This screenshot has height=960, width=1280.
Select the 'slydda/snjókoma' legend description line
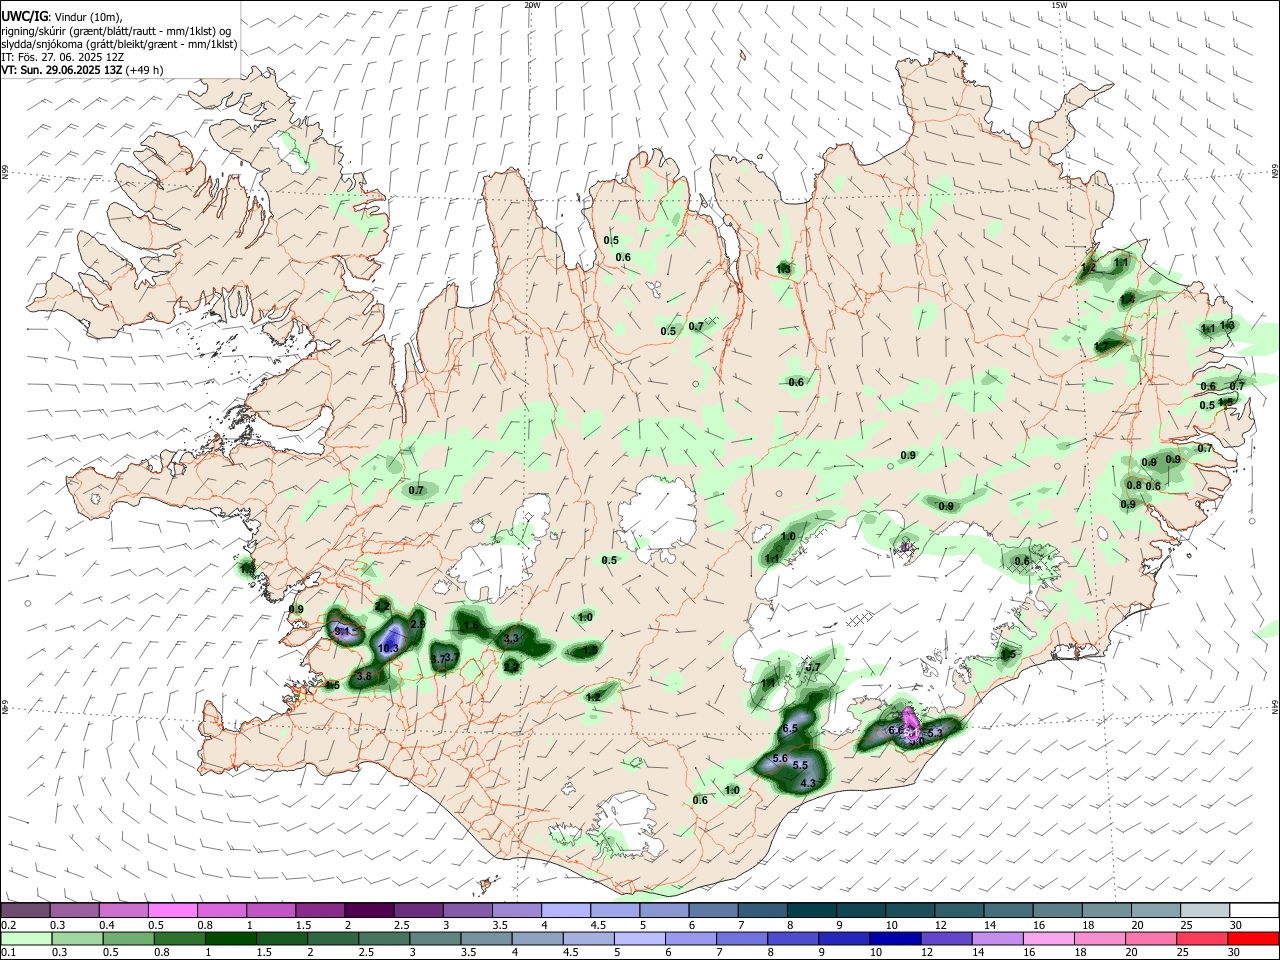[x=119, y=44]
